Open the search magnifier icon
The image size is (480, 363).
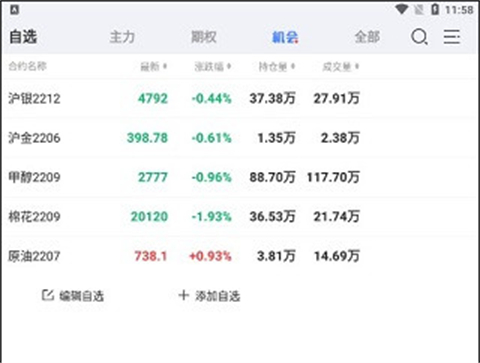[x=419, y=37]
